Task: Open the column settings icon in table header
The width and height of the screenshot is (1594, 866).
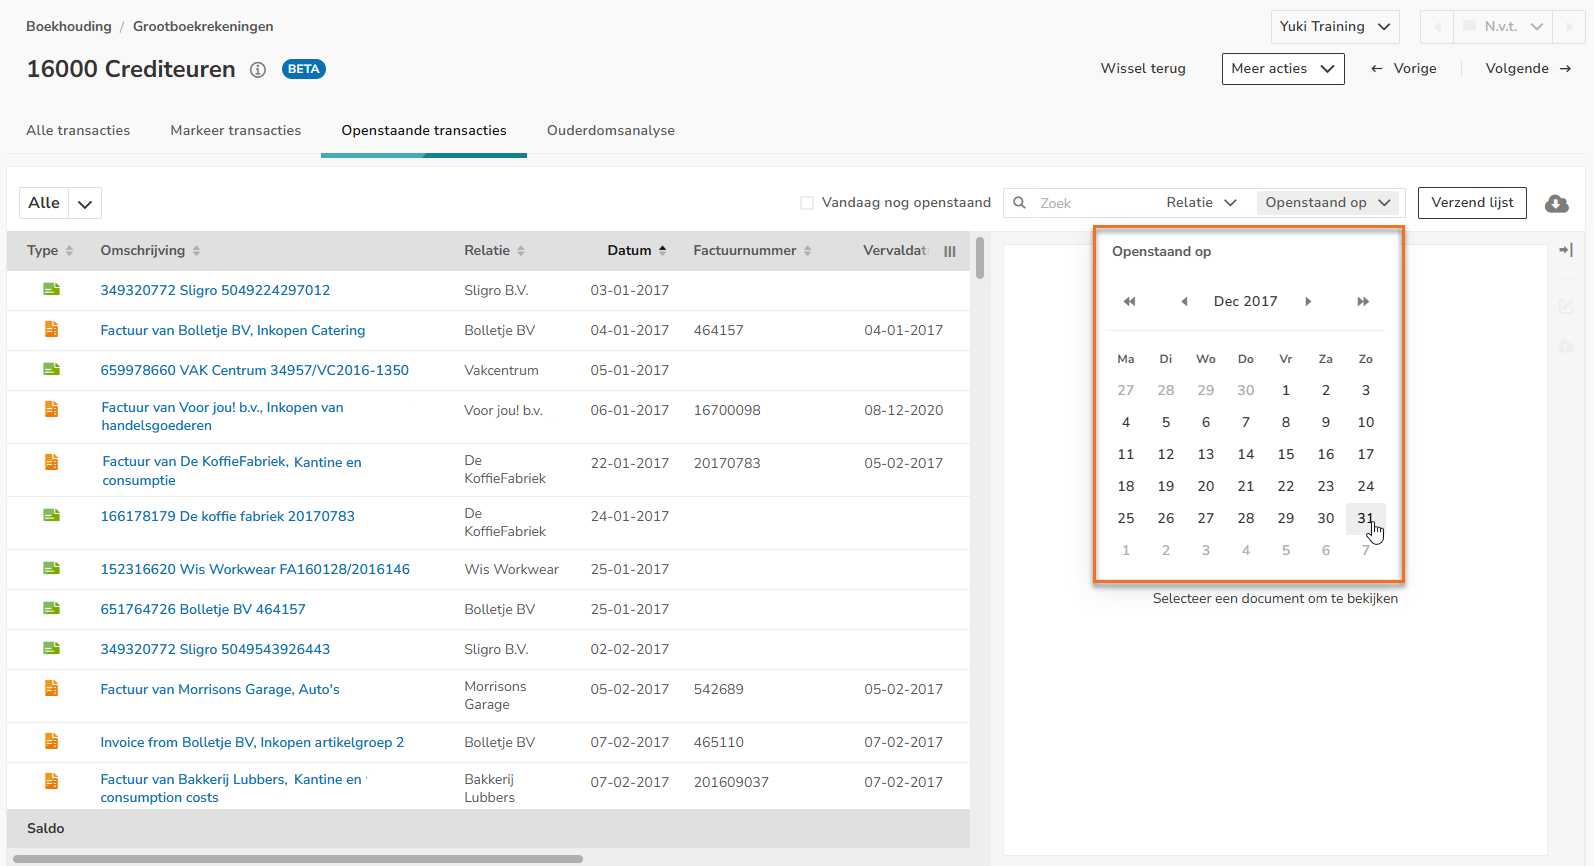Action: click(x=950, y=251)
